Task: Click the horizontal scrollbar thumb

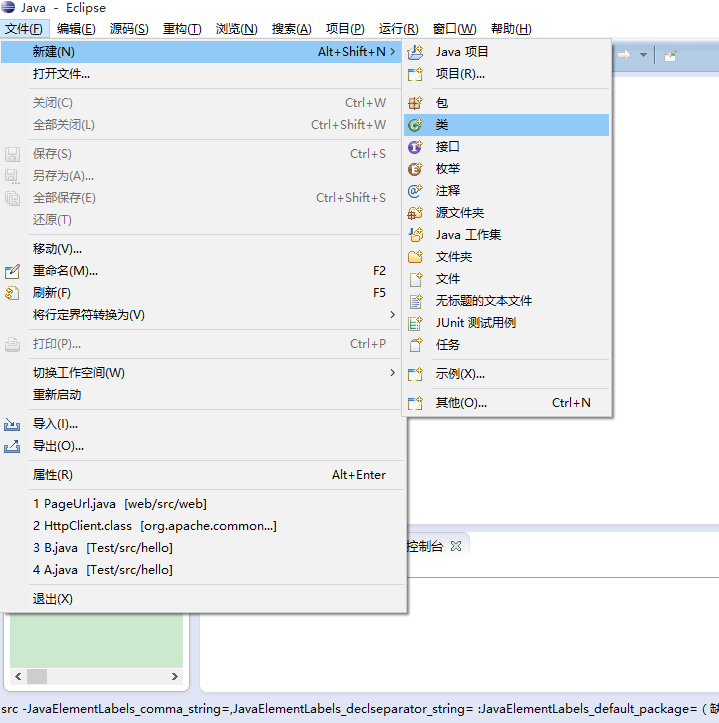Action: [37, 676]
